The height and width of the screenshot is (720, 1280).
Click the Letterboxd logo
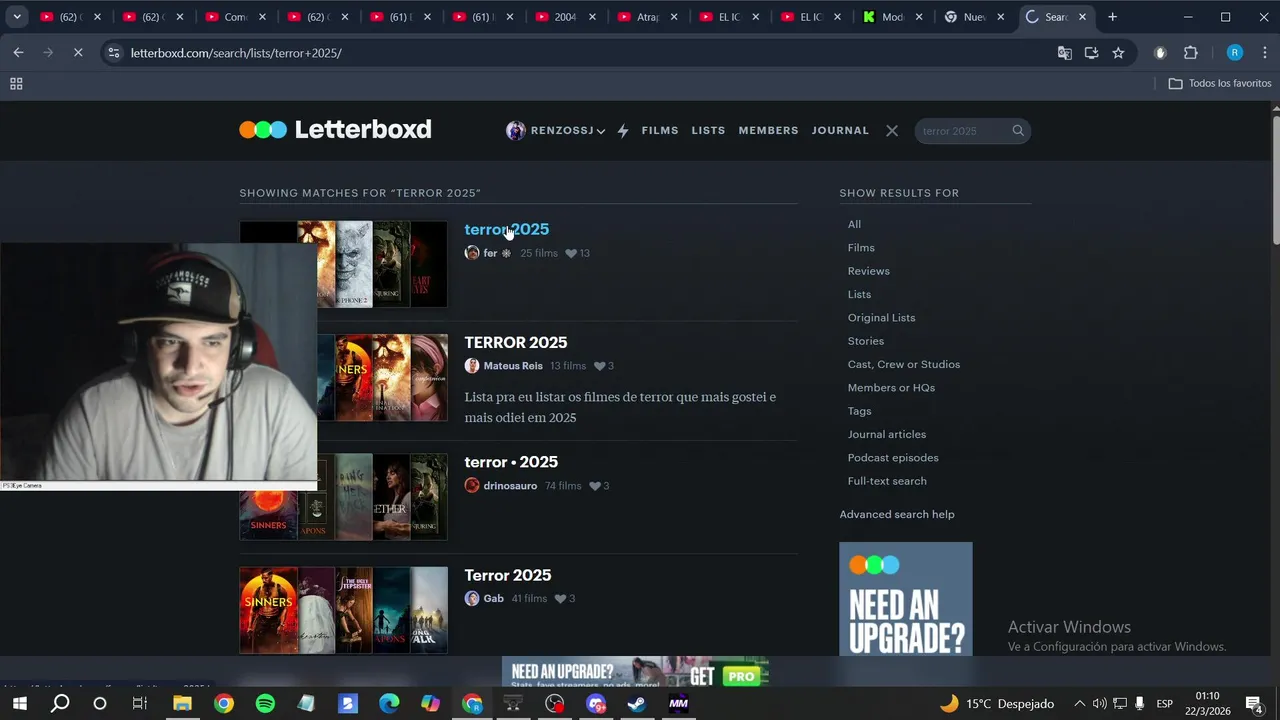click(335, 129)
